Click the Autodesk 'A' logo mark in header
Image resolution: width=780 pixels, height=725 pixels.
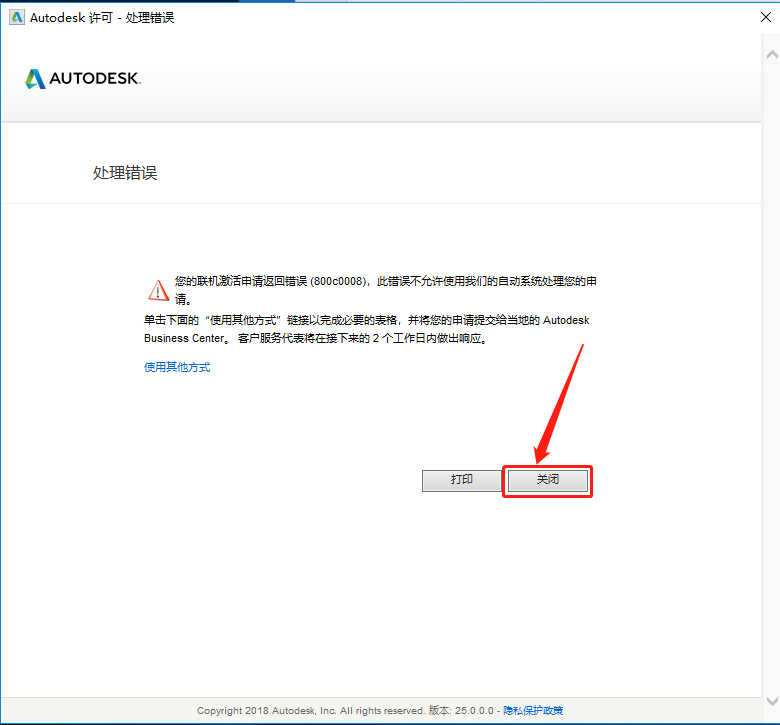point(35,79)
